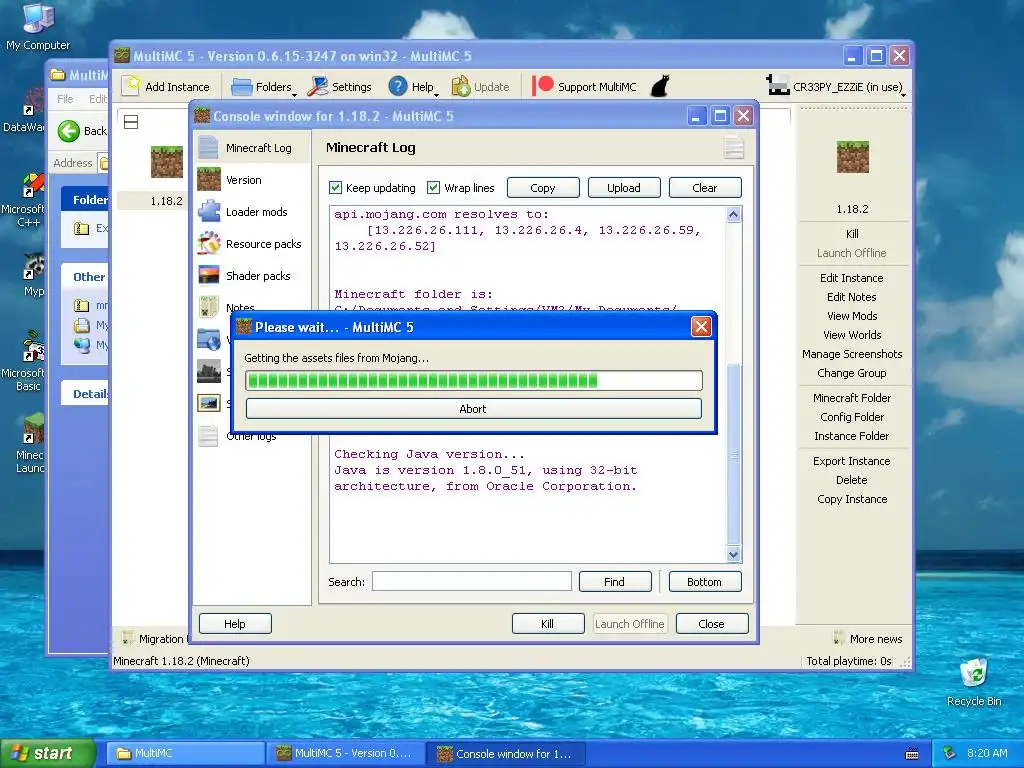Open File menu in Explorer window
Image resolution: width=1024 pixels, height=768 pixels.
65,99
